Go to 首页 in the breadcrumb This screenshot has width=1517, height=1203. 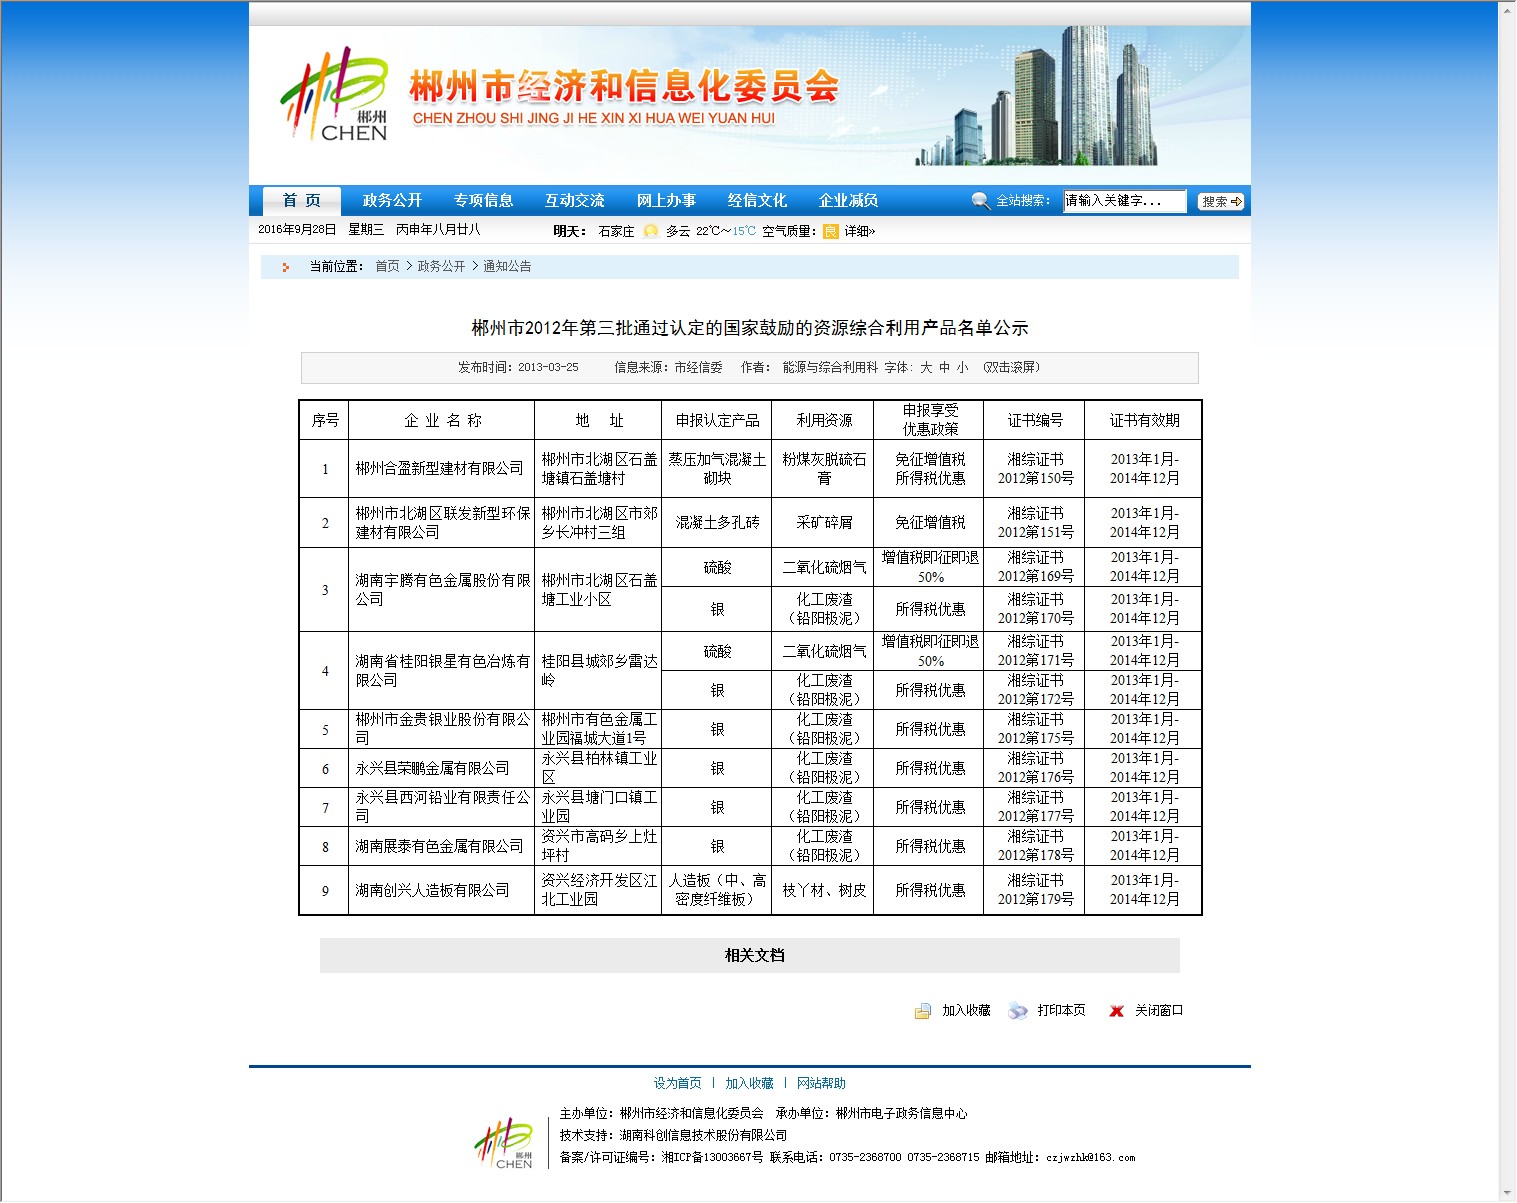(387, 267)
